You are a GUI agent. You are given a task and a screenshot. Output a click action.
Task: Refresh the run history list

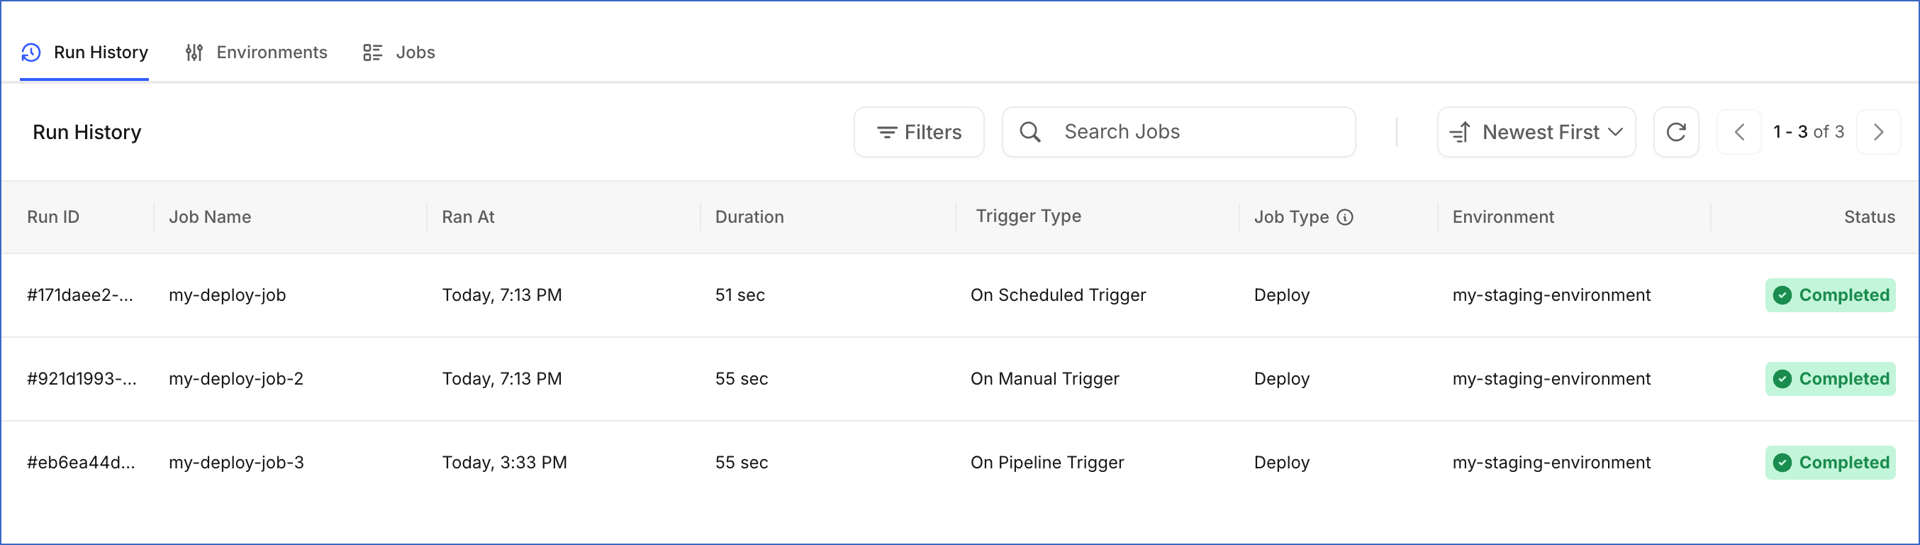pos(1676,132)
